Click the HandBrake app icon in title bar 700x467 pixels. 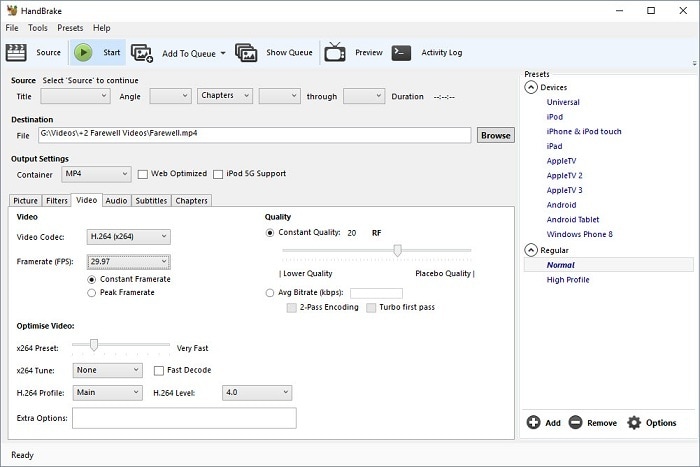pyautogui.click(x=12, y=10)
